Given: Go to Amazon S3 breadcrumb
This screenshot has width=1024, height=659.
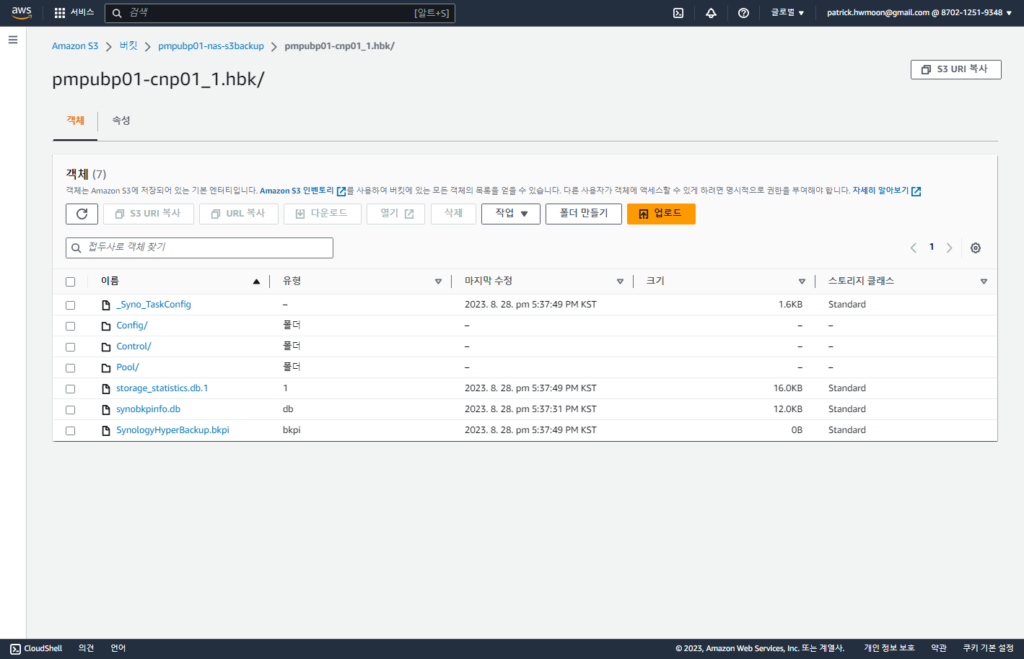Looking at the screenshot, I should (75, 46).
